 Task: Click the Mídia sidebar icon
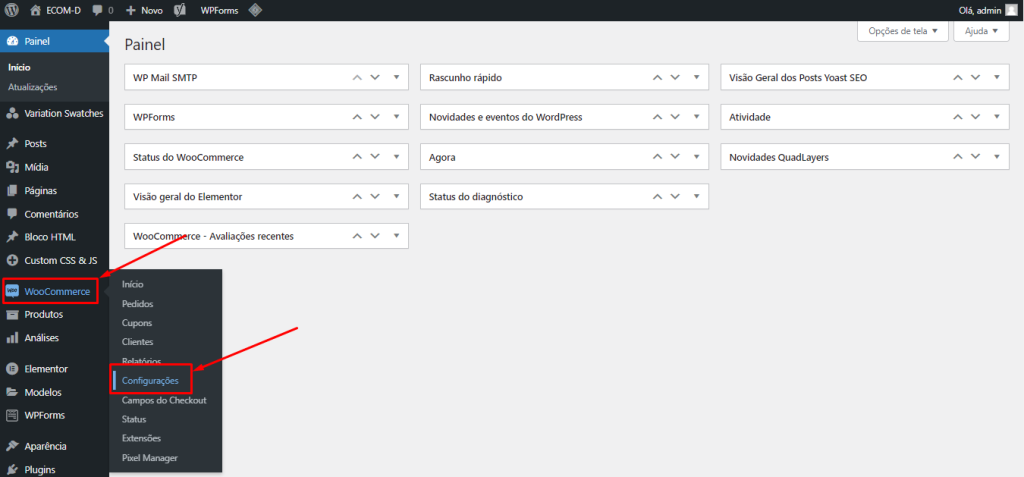[12, 167]
